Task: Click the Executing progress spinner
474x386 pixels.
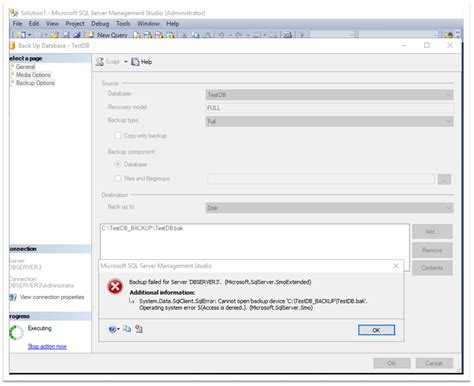Action: click(16, 332)
